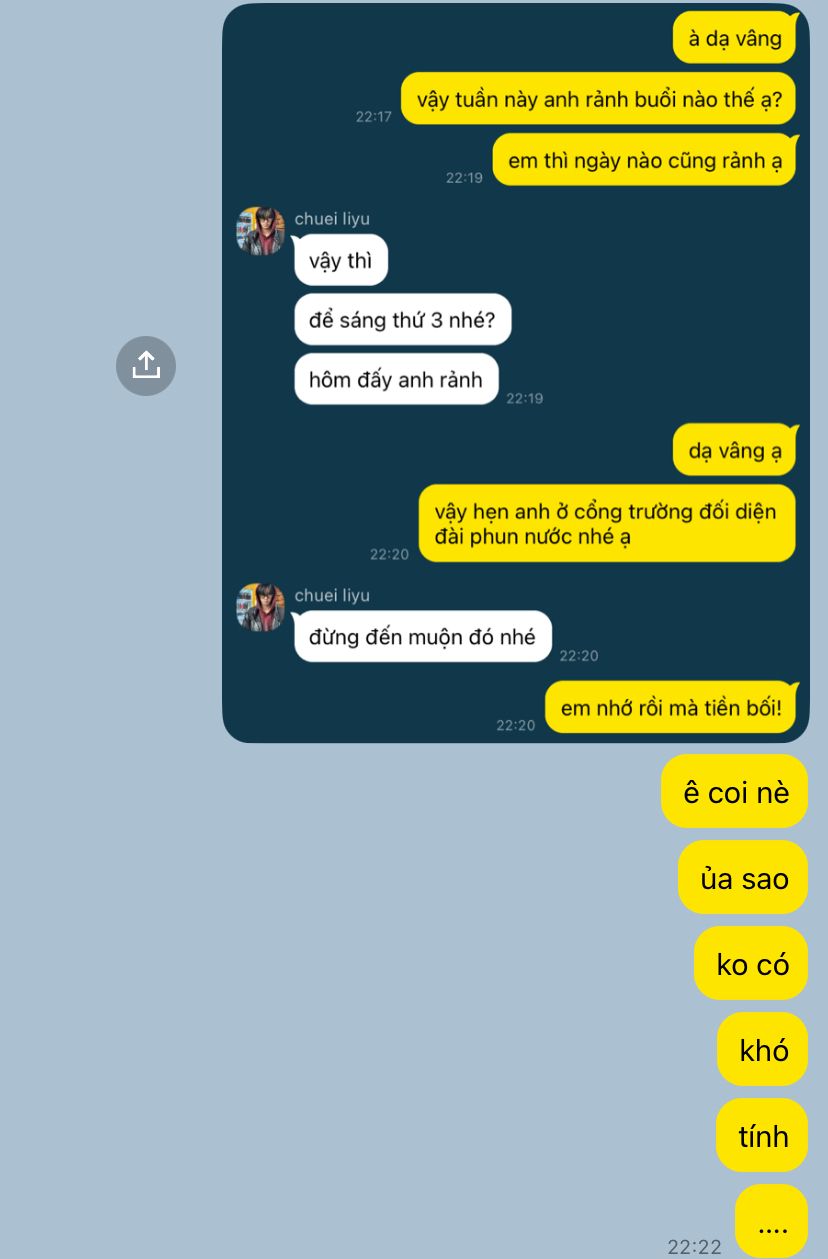Select the 'khó' message bubble
The width and height of the screenshot is (828, 1259).
tap(762, 1050)
